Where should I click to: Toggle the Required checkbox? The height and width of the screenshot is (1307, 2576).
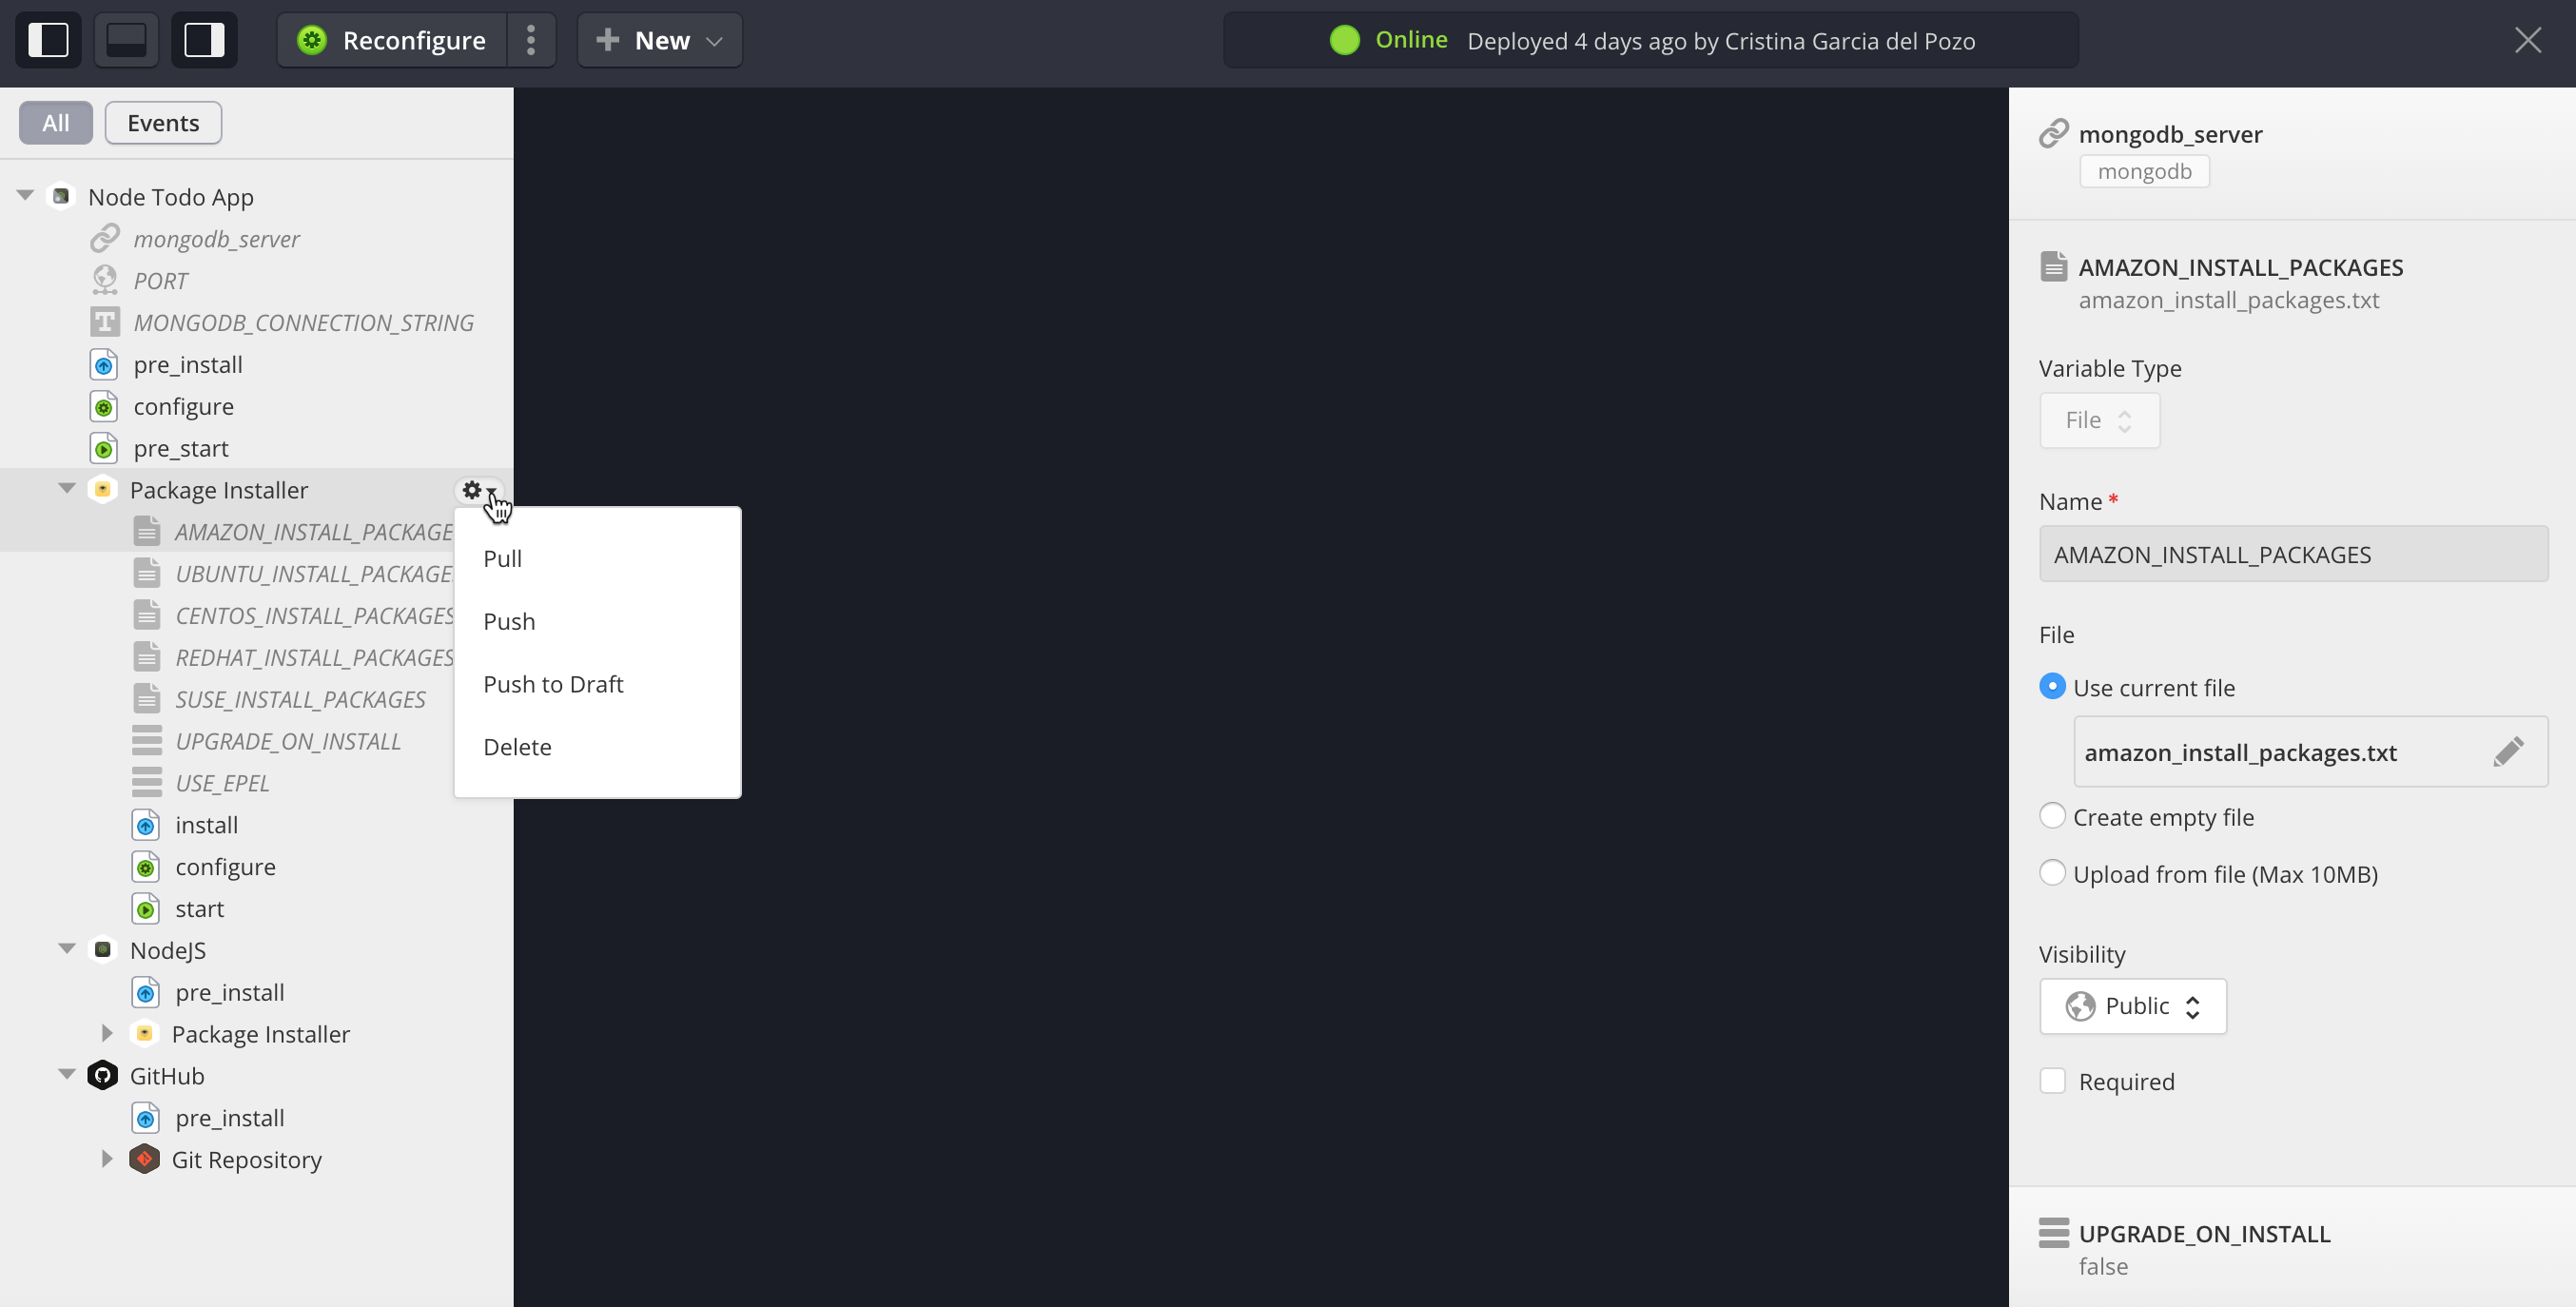(x=2055, y=1081)
